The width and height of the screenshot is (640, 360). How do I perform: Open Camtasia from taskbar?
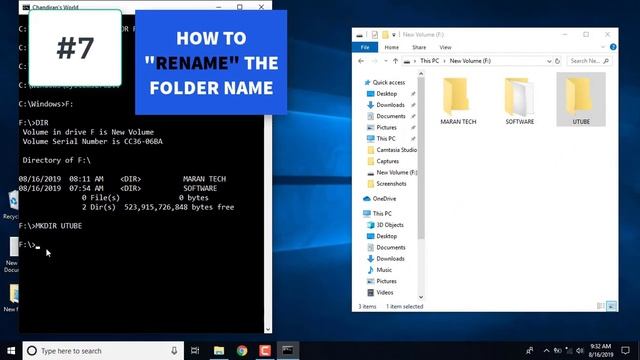pos(264,351)
